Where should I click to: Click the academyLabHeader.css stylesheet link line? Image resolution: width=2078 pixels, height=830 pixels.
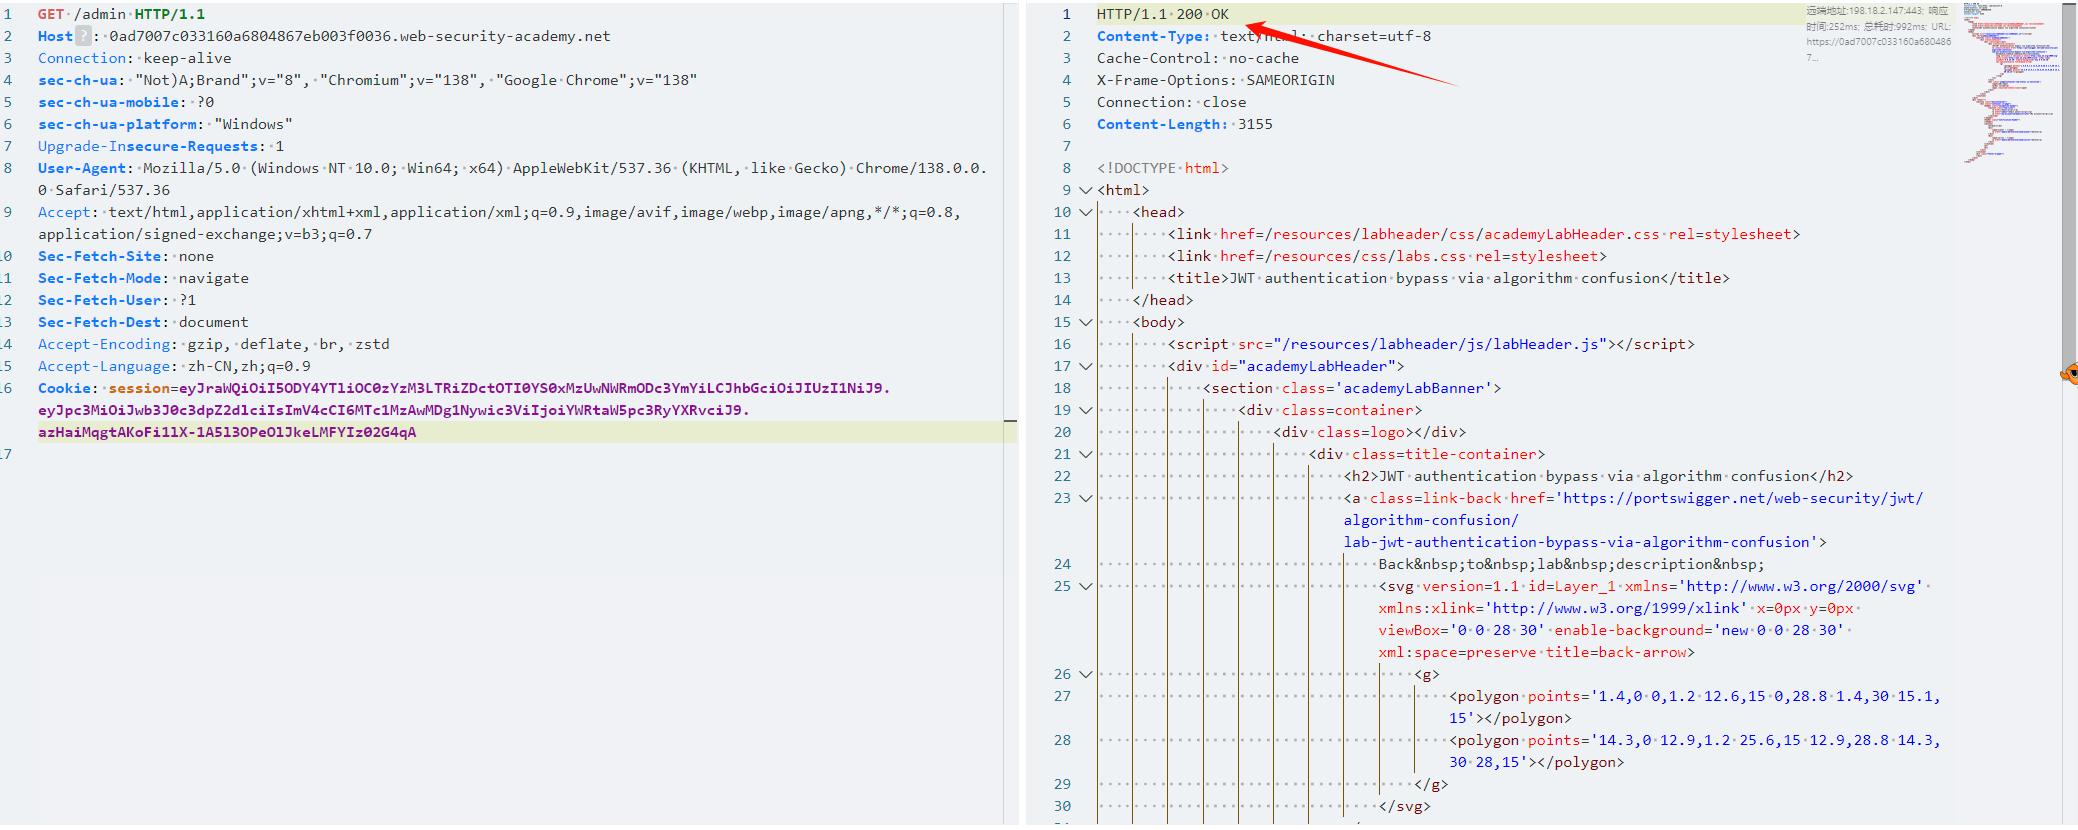[1484, 234]
